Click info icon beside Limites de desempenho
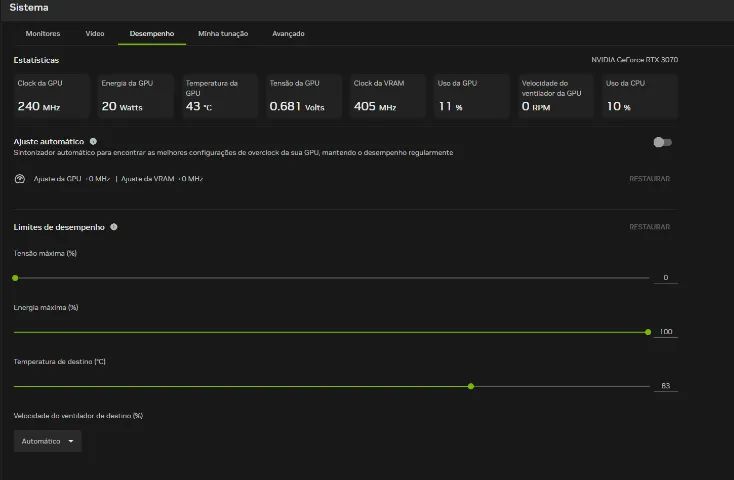The height and width of the screenshot is (480, 734). [x=114, y=227]
